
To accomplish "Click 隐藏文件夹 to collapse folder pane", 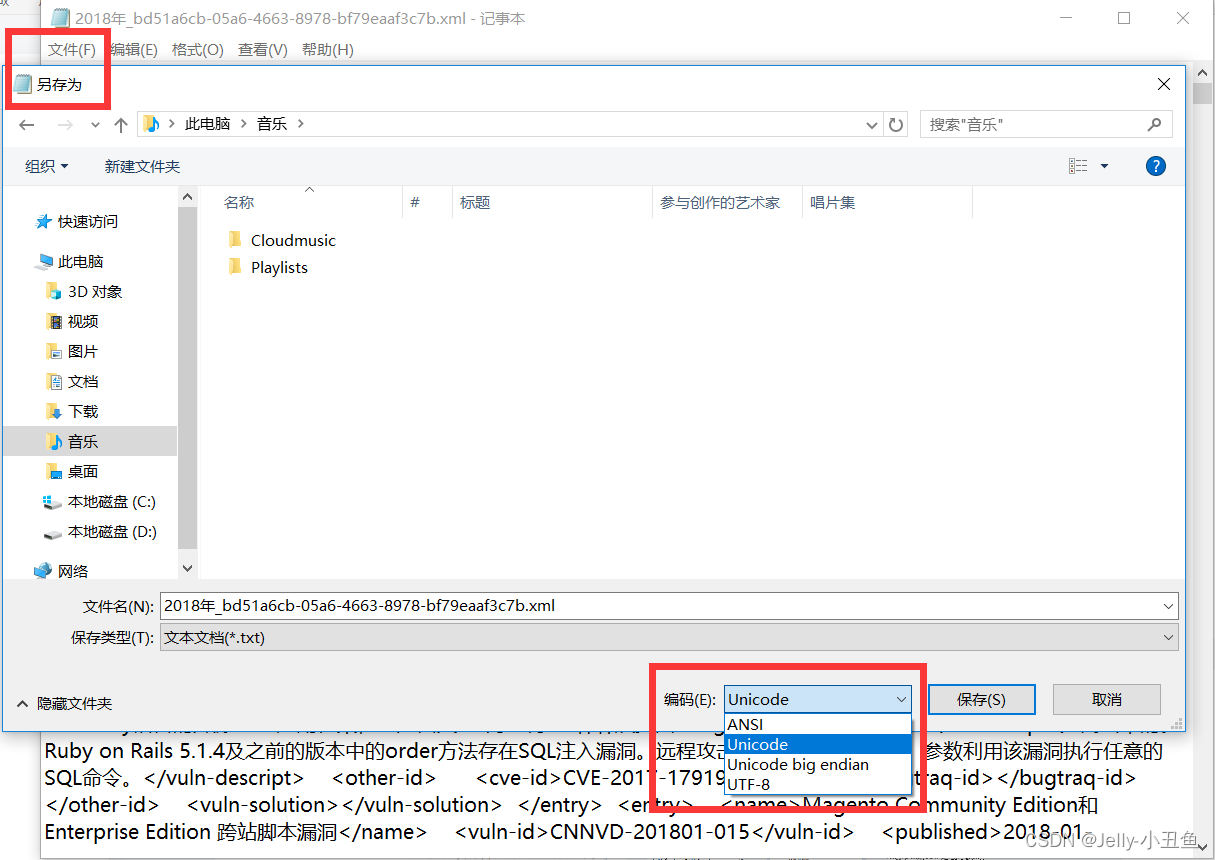I will point(63,703).
